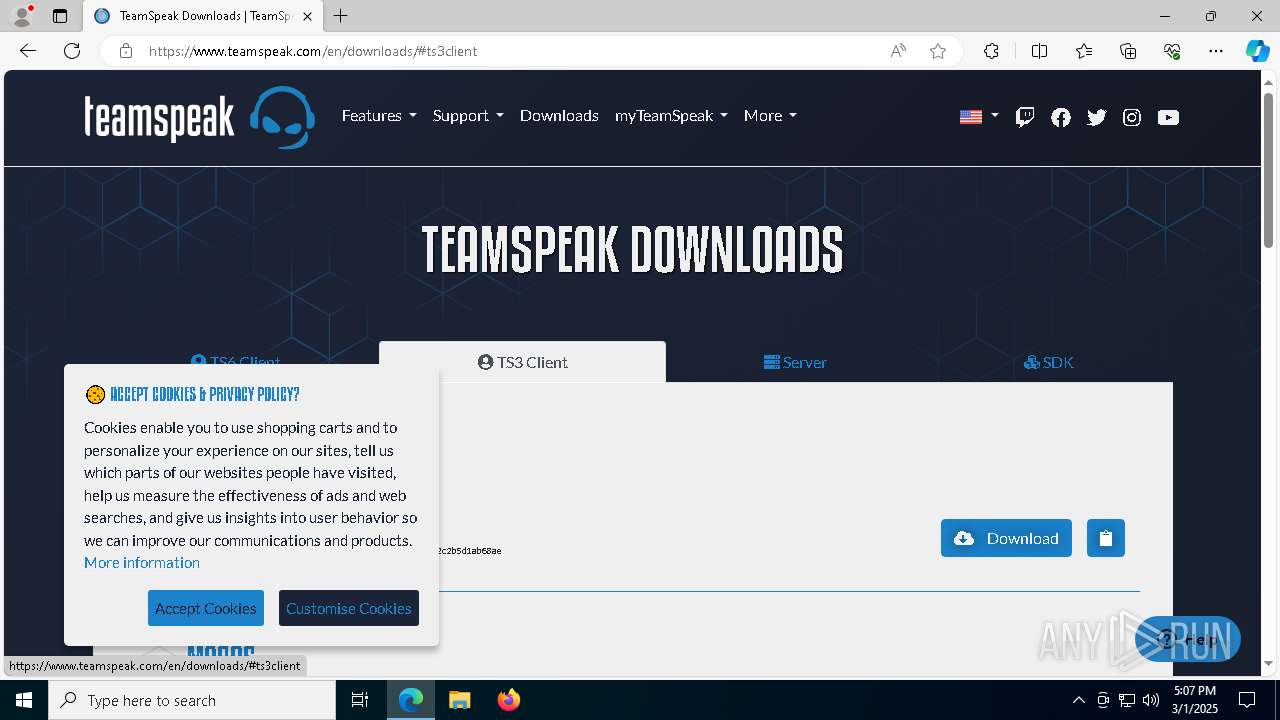
Task: Launch Firefox from the taskbar
Action: point(509,700)
